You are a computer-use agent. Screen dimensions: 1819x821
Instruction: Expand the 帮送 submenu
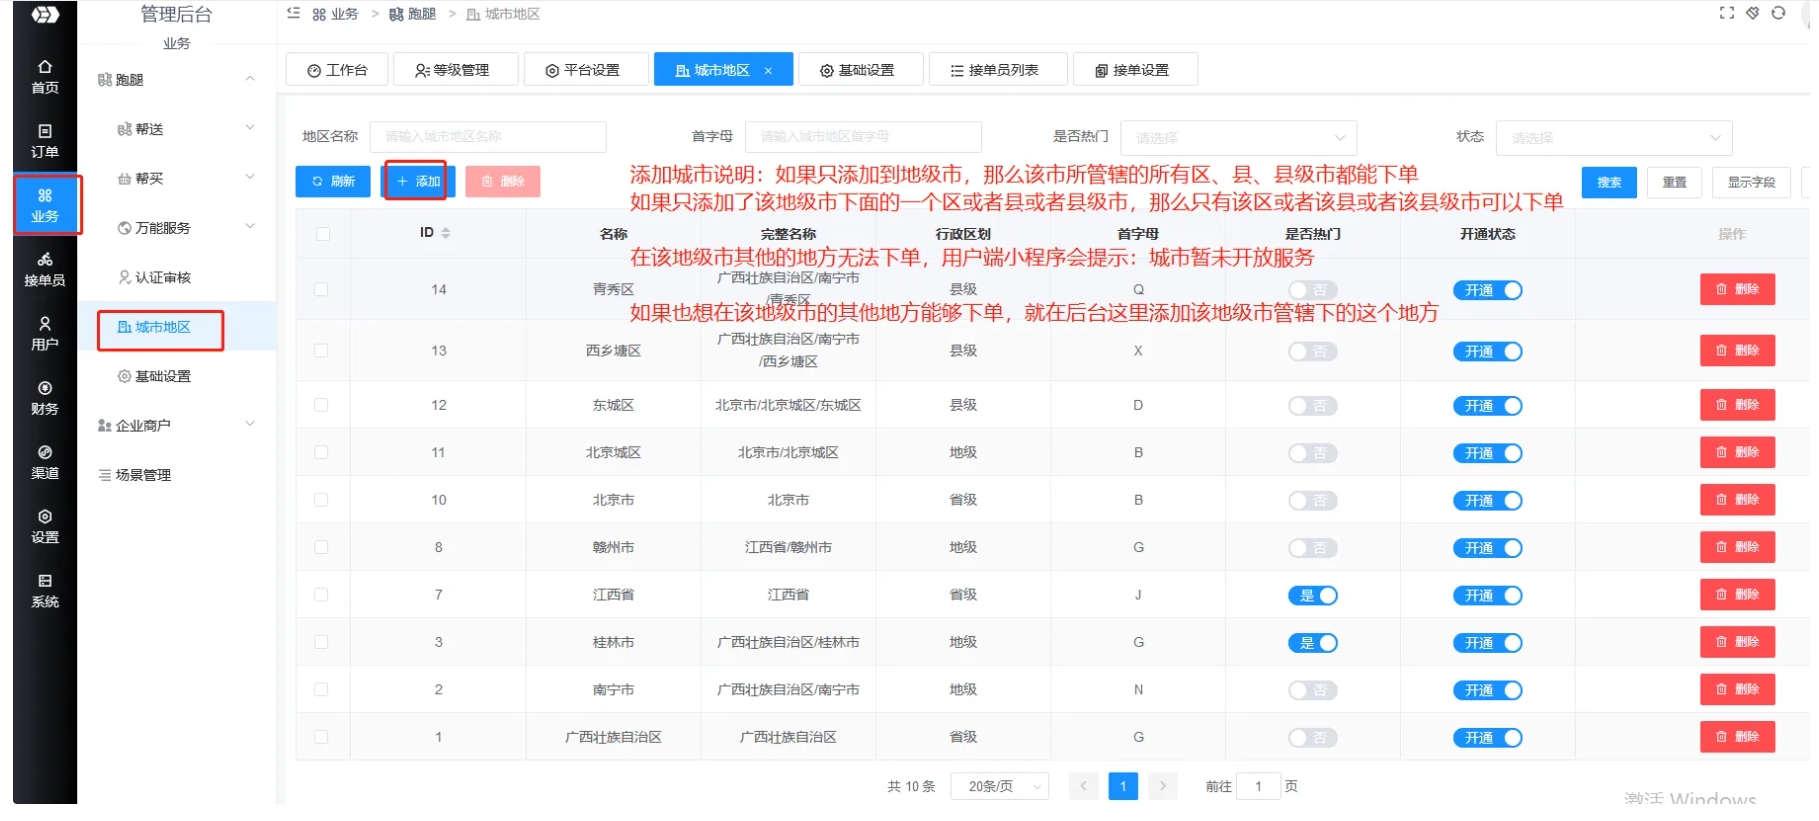[250, 128]
